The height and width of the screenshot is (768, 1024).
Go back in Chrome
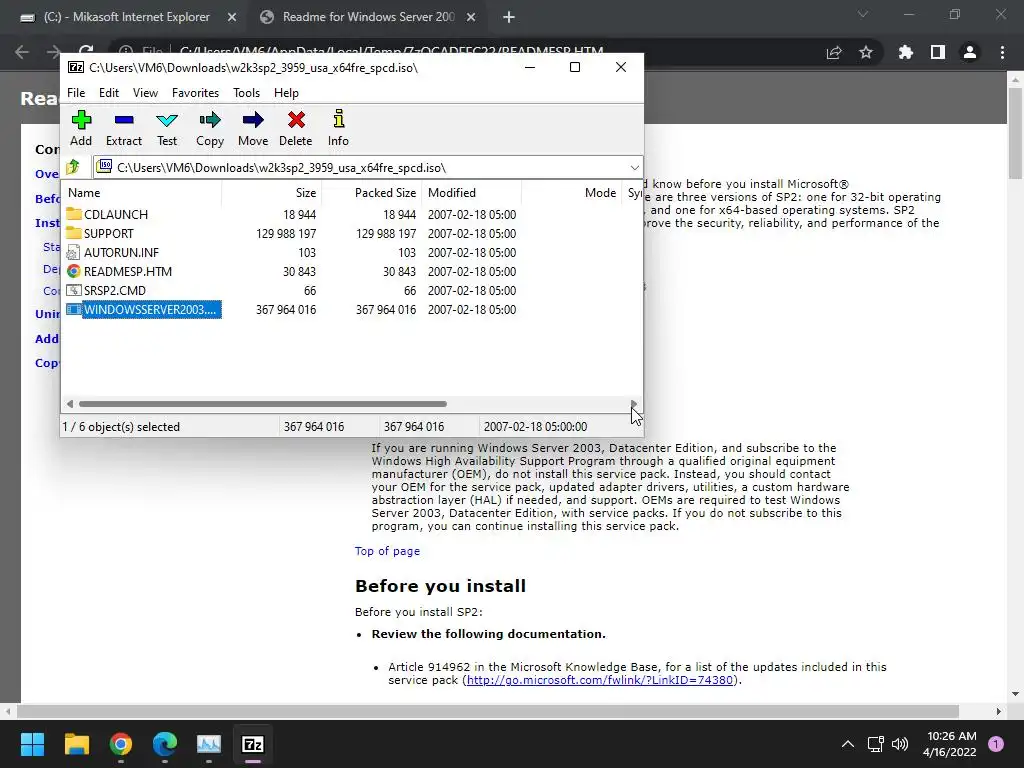(x=22, y=52)
